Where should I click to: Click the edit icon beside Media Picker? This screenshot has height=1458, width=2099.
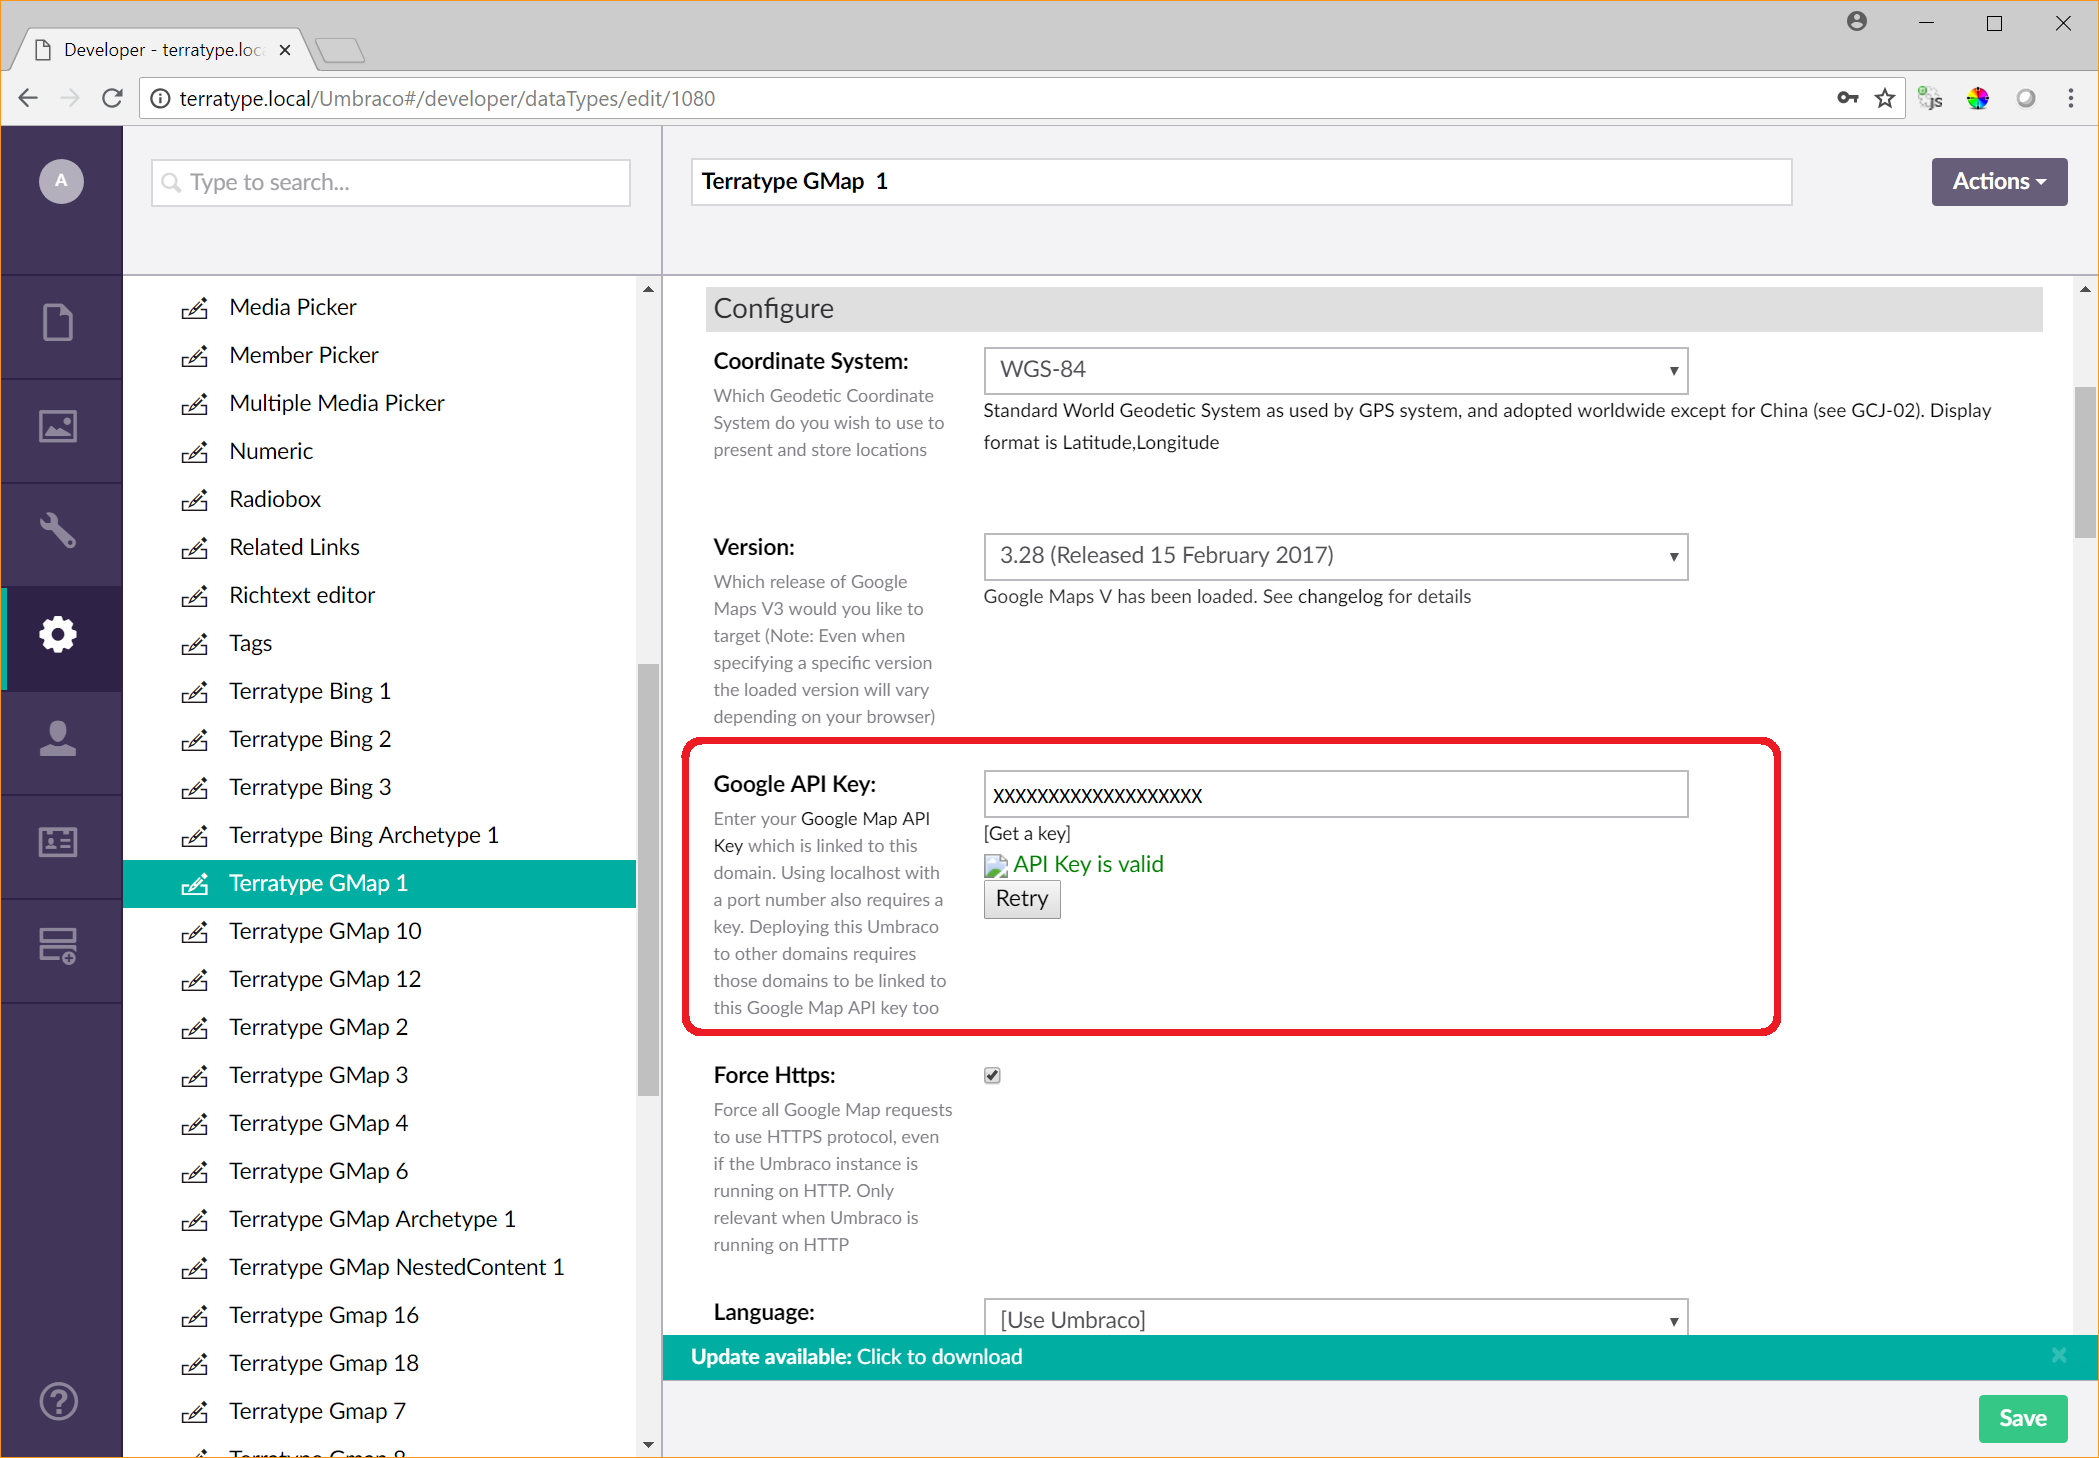tap(194, 308)
